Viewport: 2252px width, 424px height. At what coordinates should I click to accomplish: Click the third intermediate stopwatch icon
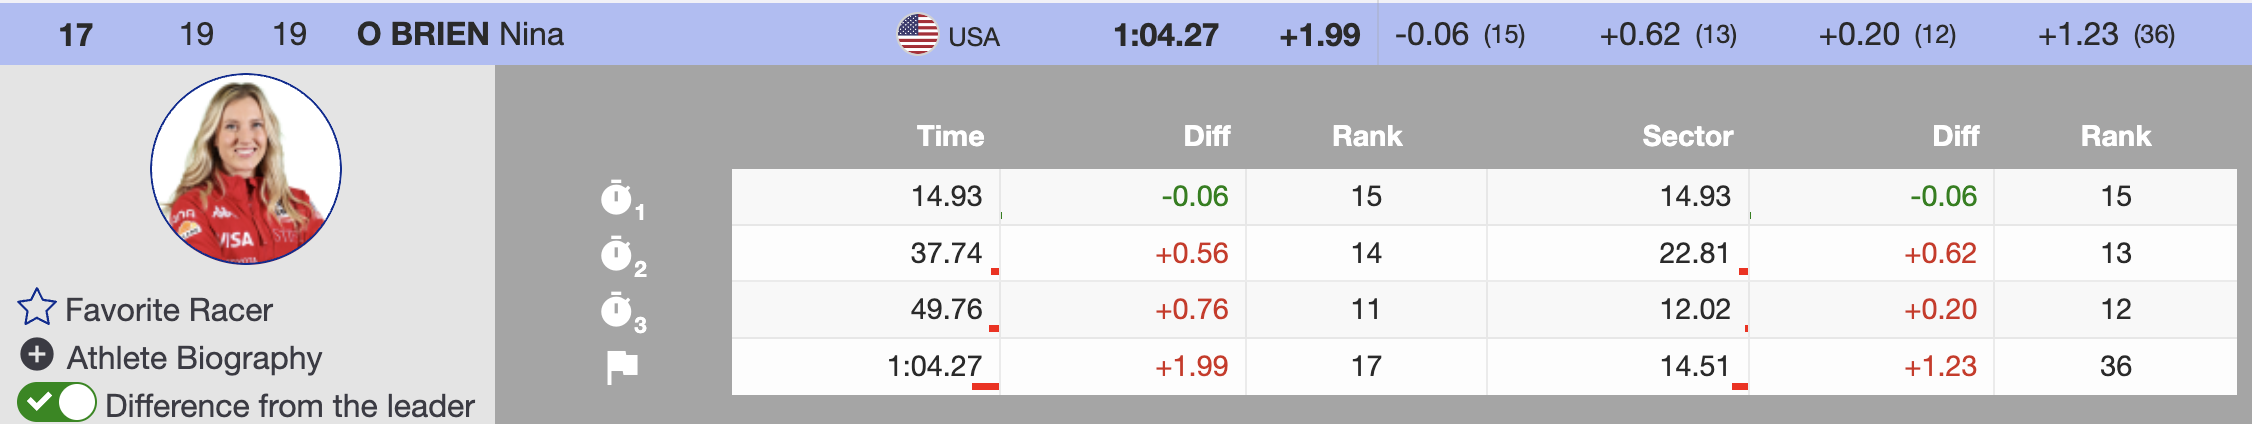[617, 311]
